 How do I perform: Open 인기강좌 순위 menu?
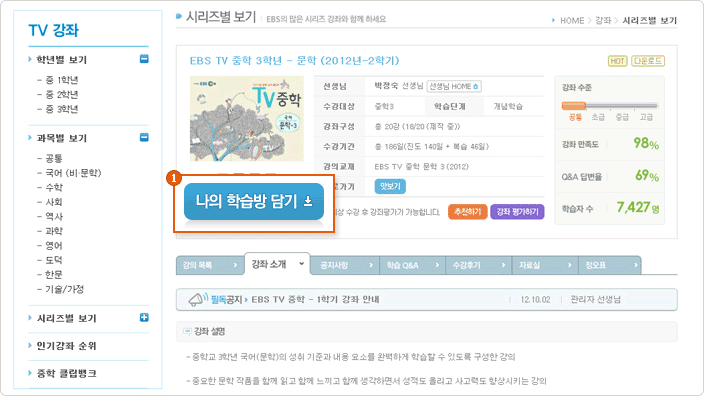coord(66,346)
